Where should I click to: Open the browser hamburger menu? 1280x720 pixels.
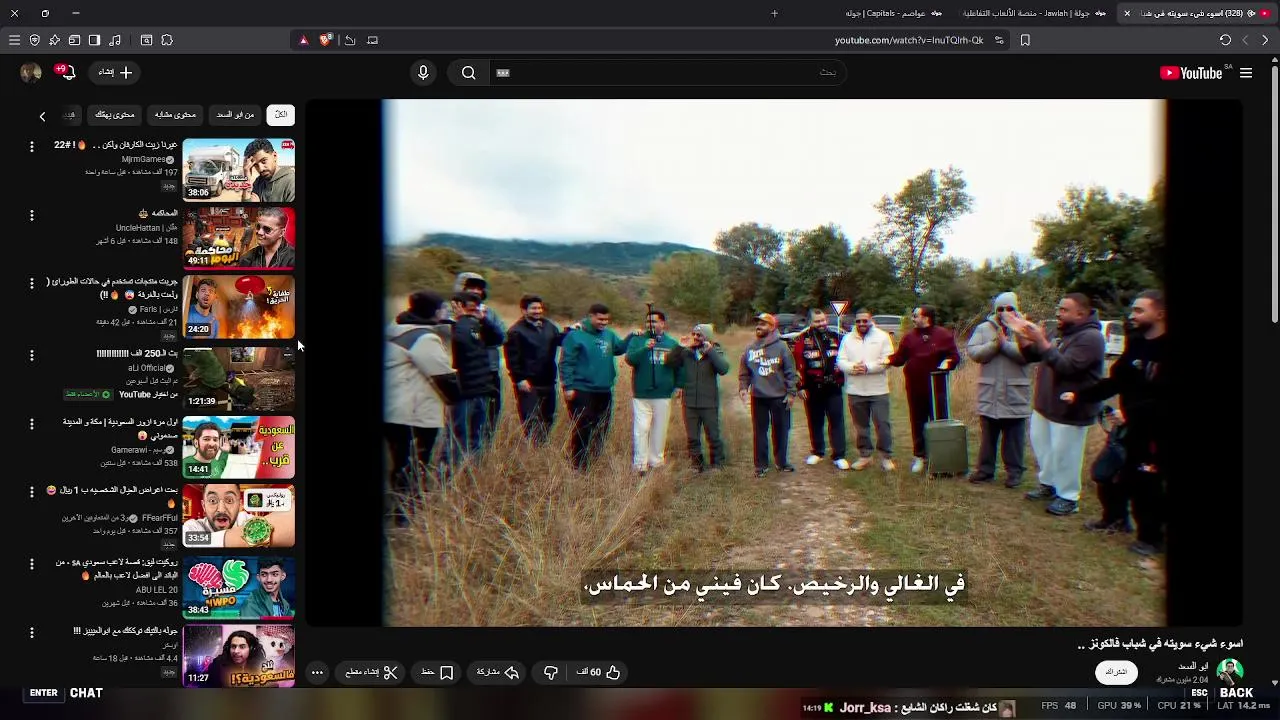14,40
